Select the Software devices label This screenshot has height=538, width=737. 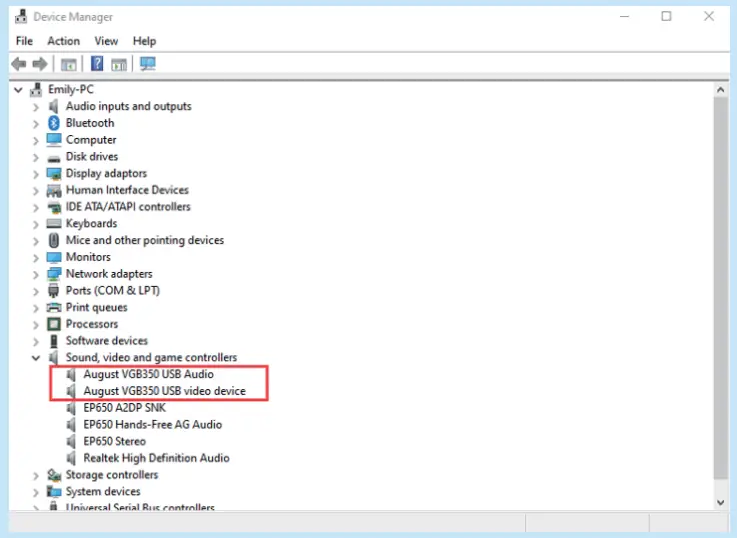[x=107, y=341]
